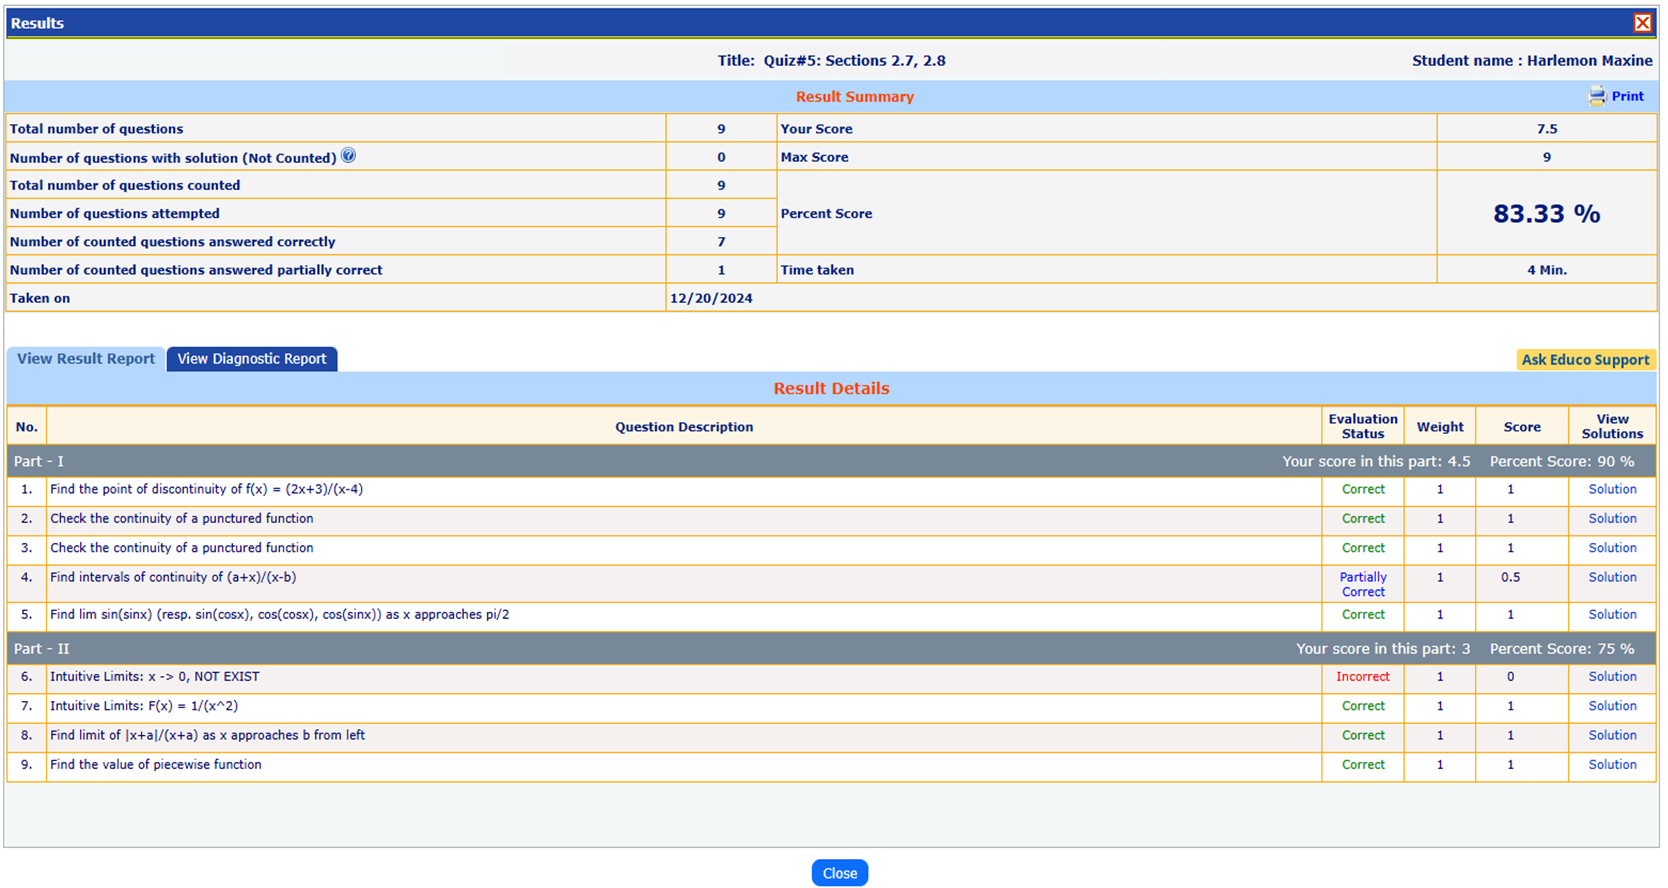The height and width of the screenshot is (888, 1668).
Task: Switch to View Diagnostic Report tab
Action: (252, 359)
